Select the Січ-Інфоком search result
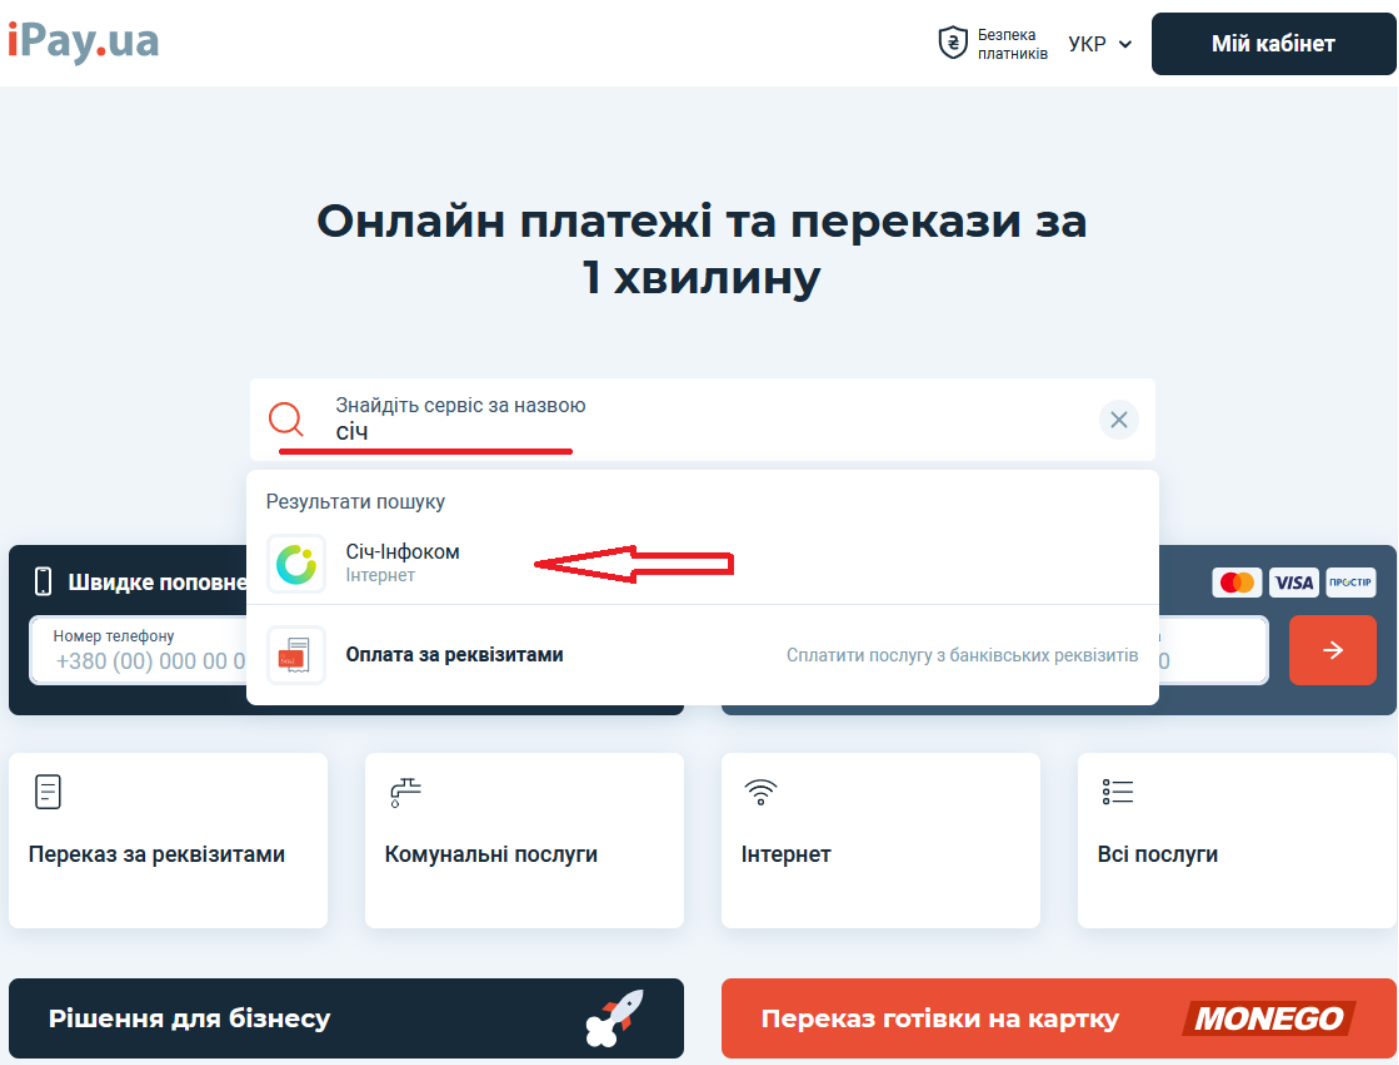 (702, 563)
